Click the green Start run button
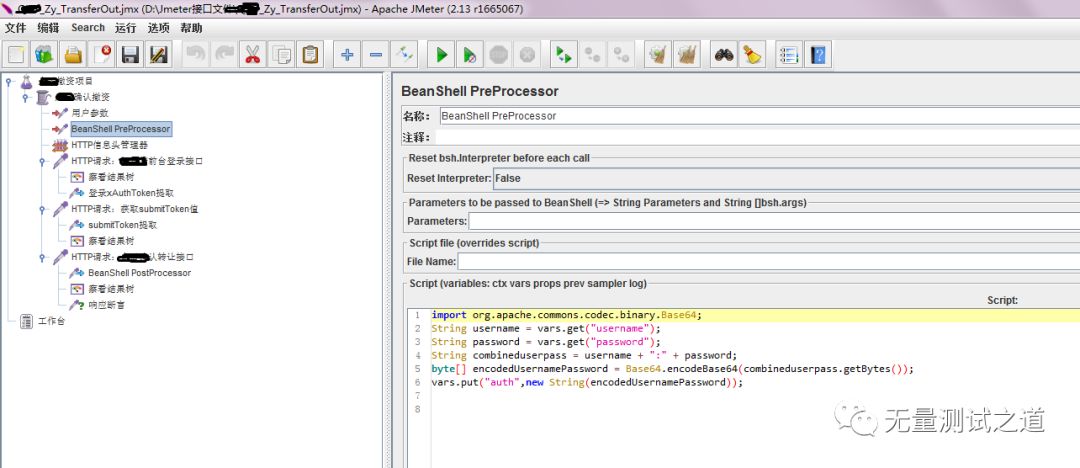Viewport: 1080px width, 468px height. (441, 55)
